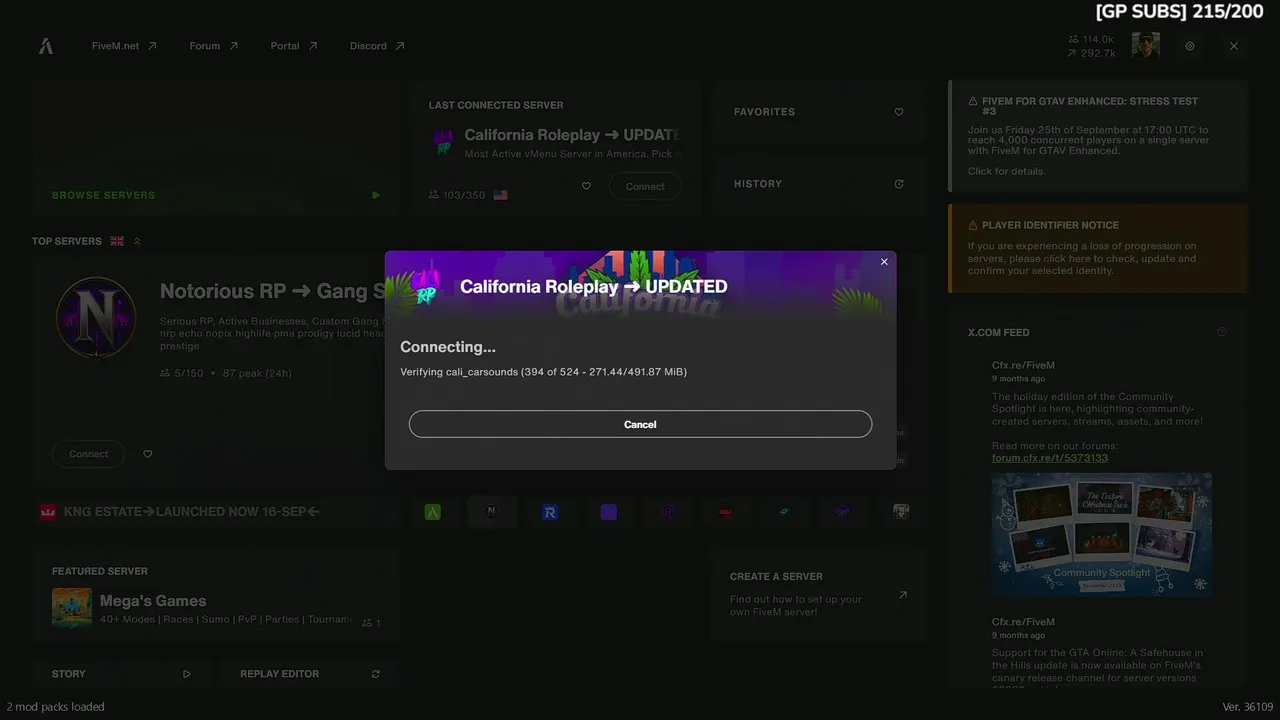The image size is (1280, 720).
Task: Click the 2 mod packs loaded status
Action: (x=55, y=707)
